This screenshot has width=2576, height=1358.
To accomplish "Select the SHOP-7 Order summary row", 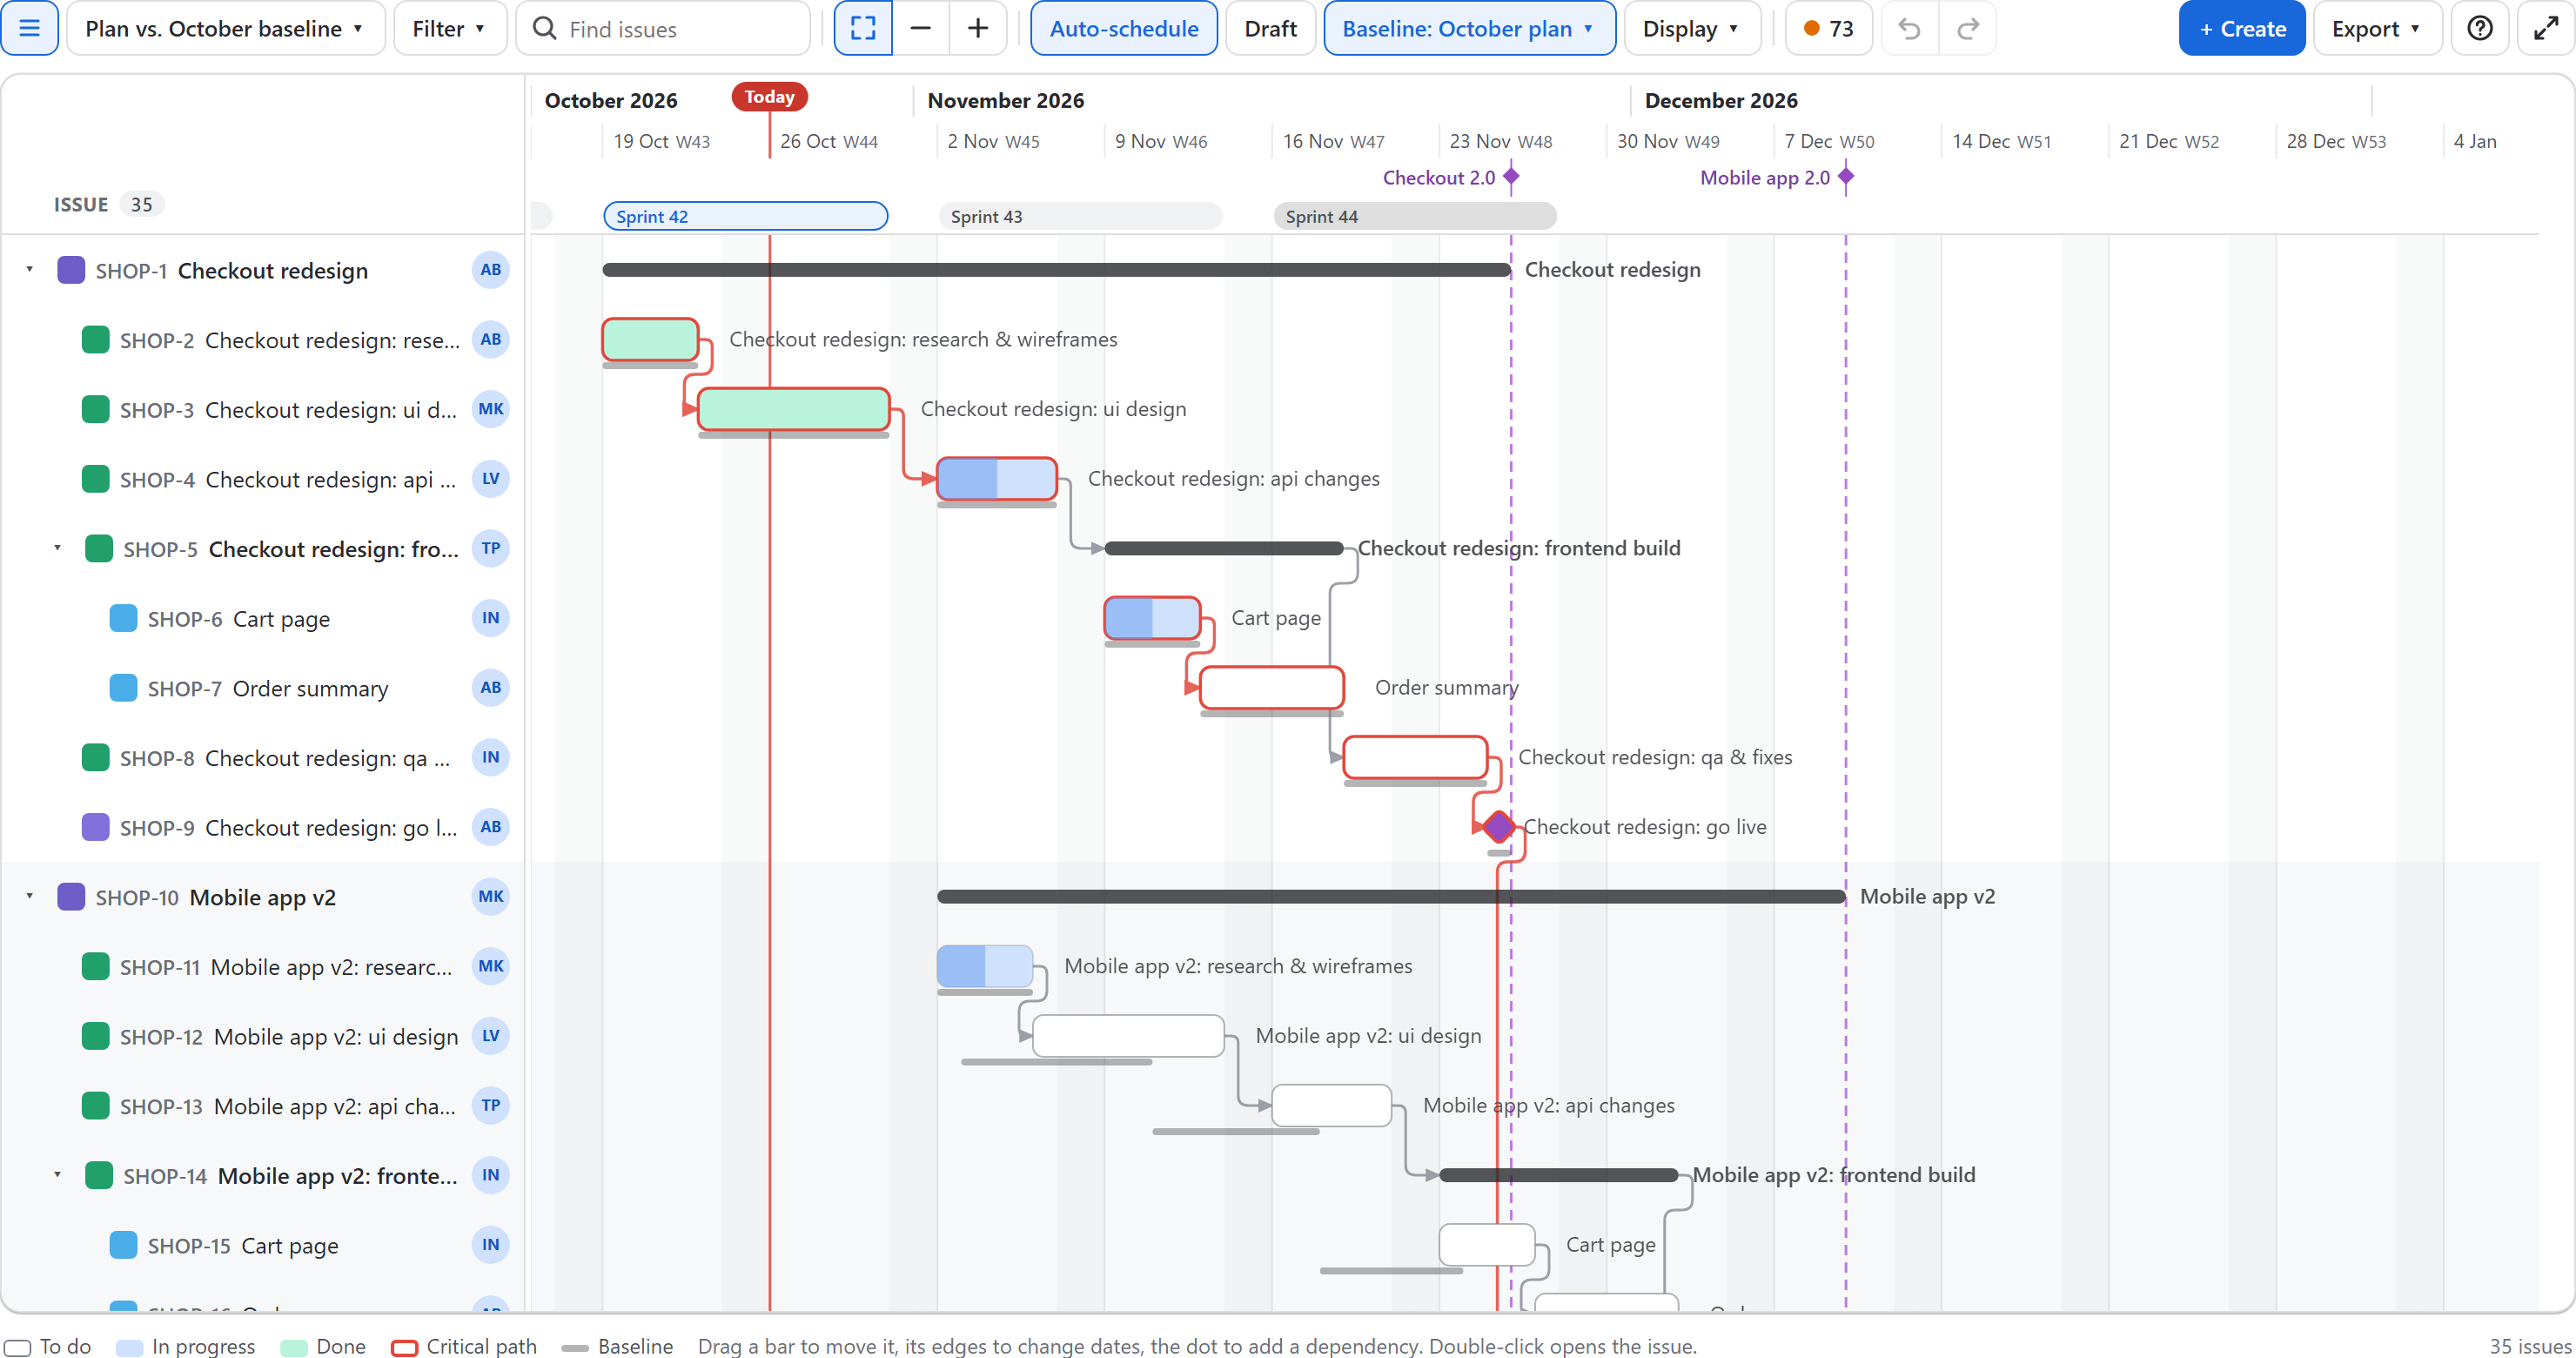I will [x=262, y=688].
